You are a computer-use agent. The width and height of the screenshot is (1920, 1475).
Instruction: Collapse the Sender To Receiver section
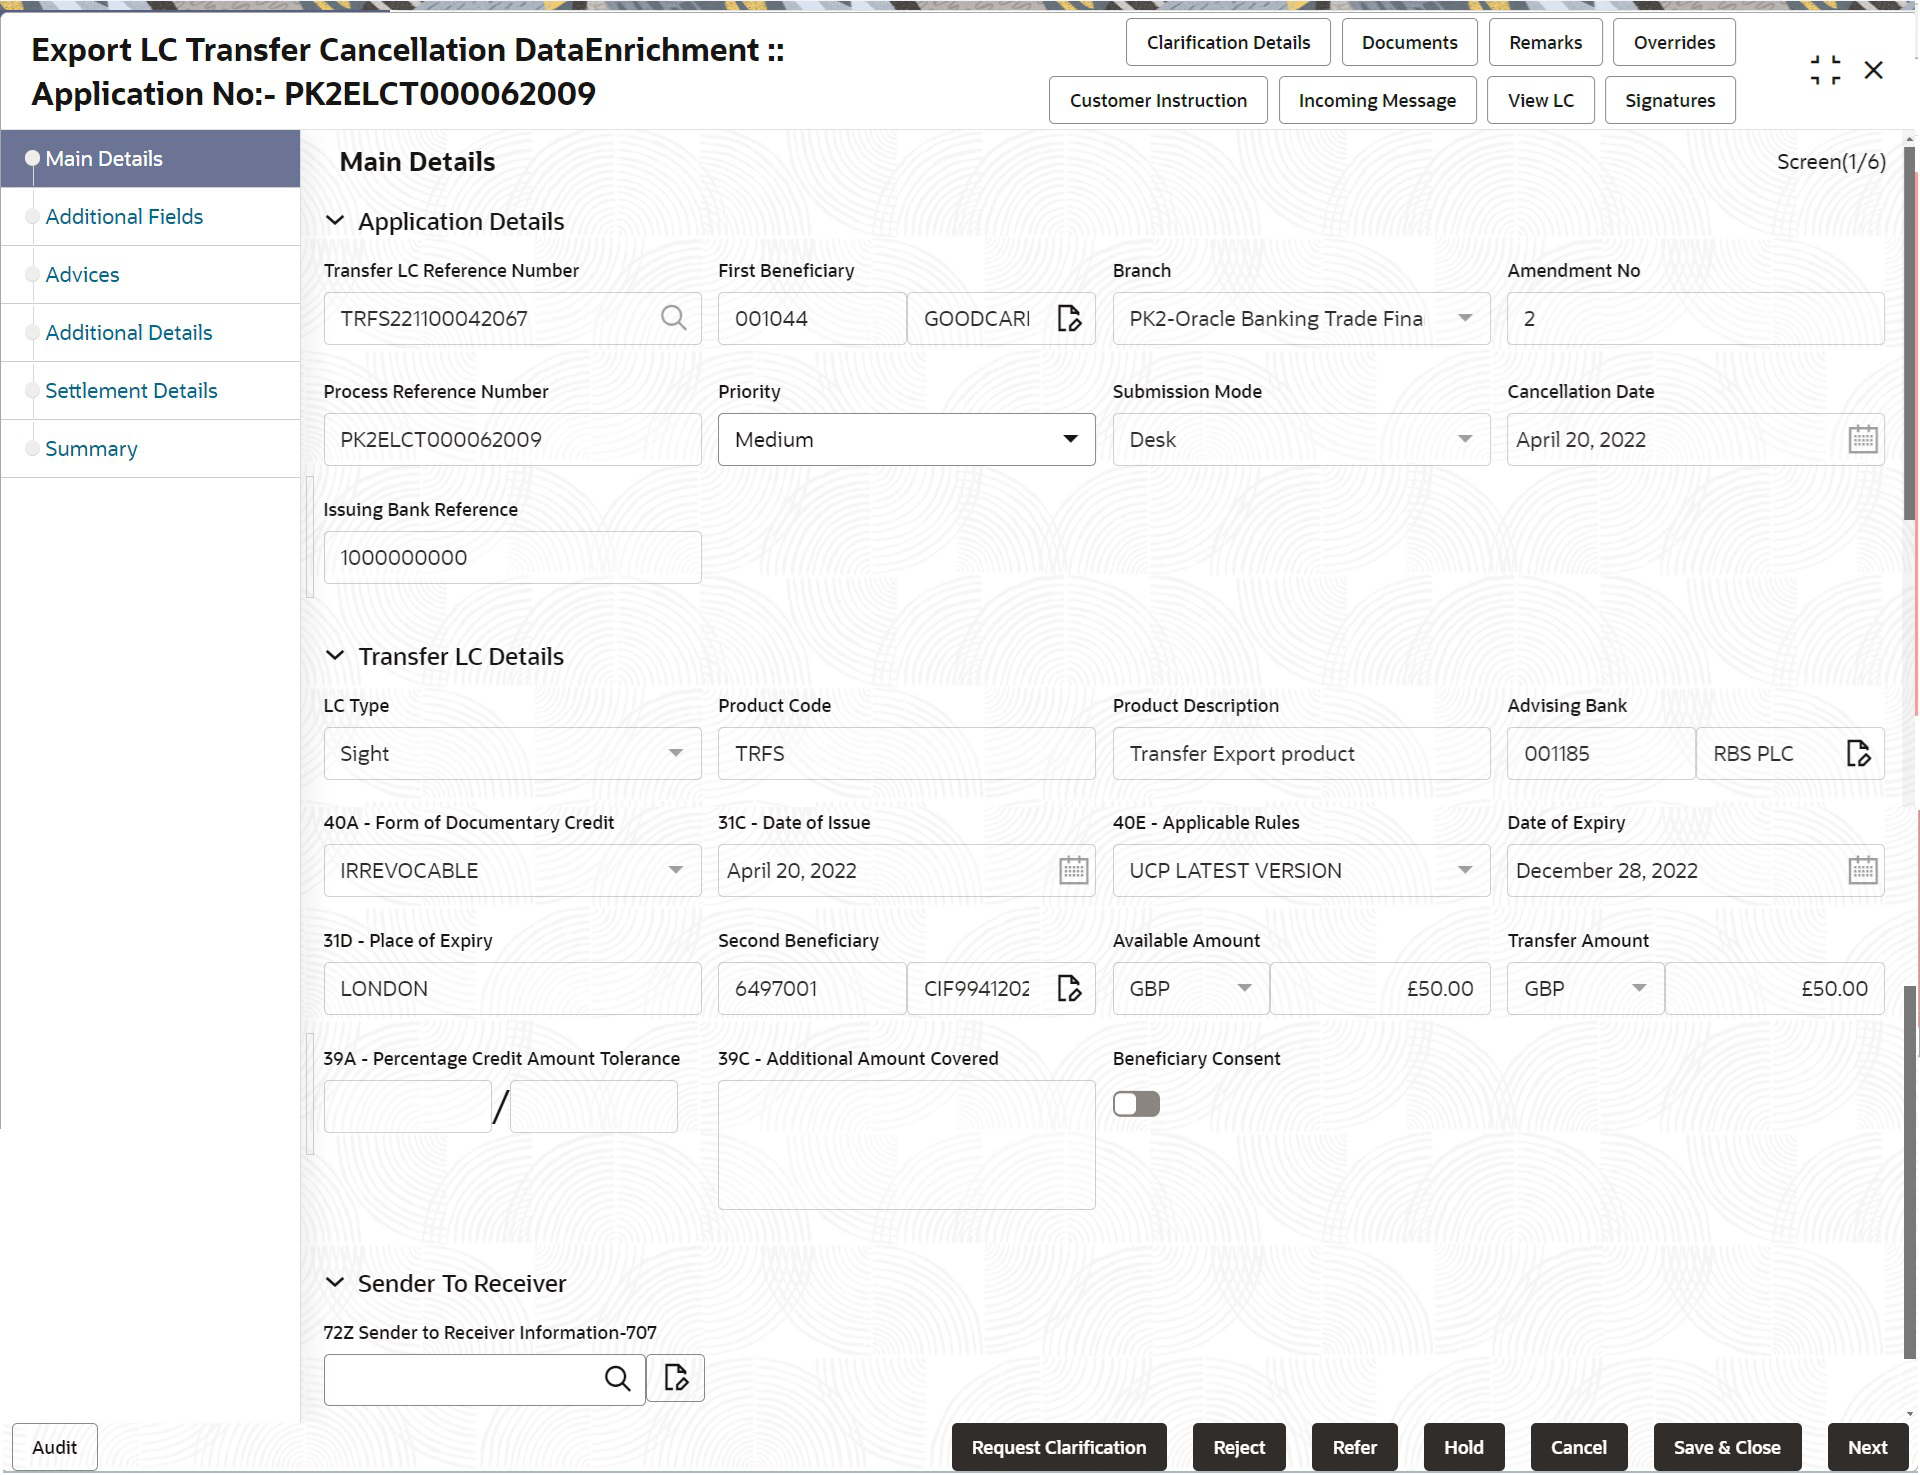(335, 1283)
